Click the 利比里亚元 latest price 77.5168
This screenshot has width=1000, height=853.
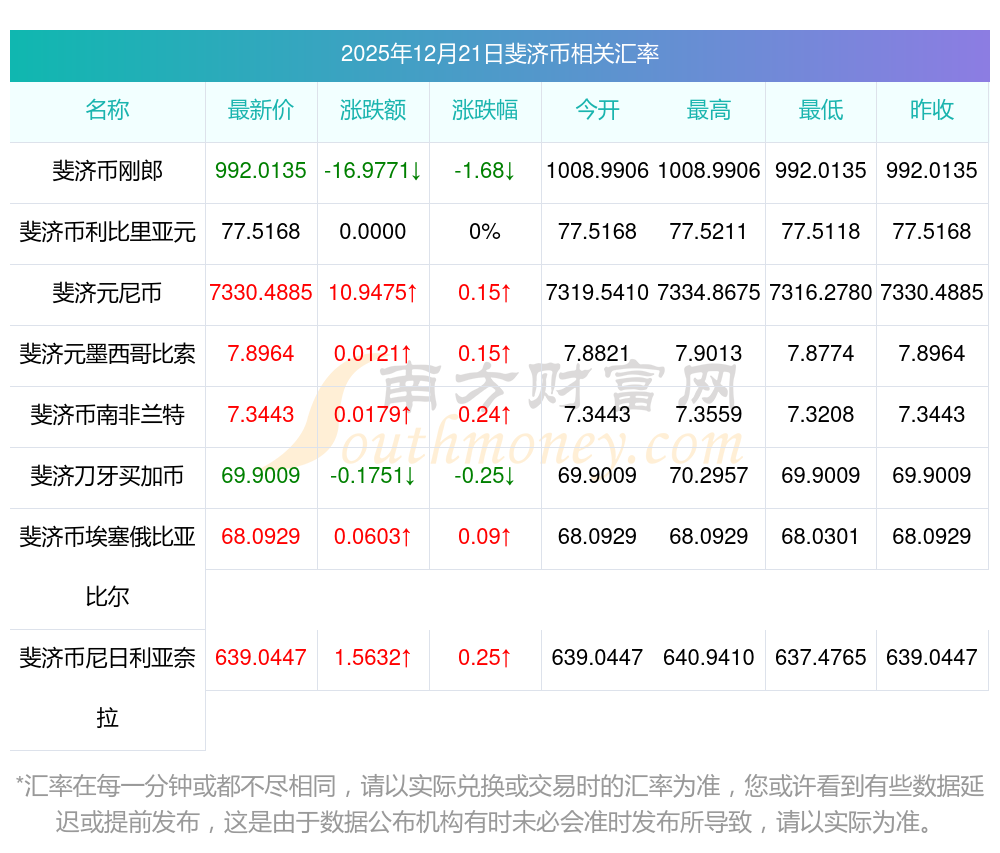261,231
